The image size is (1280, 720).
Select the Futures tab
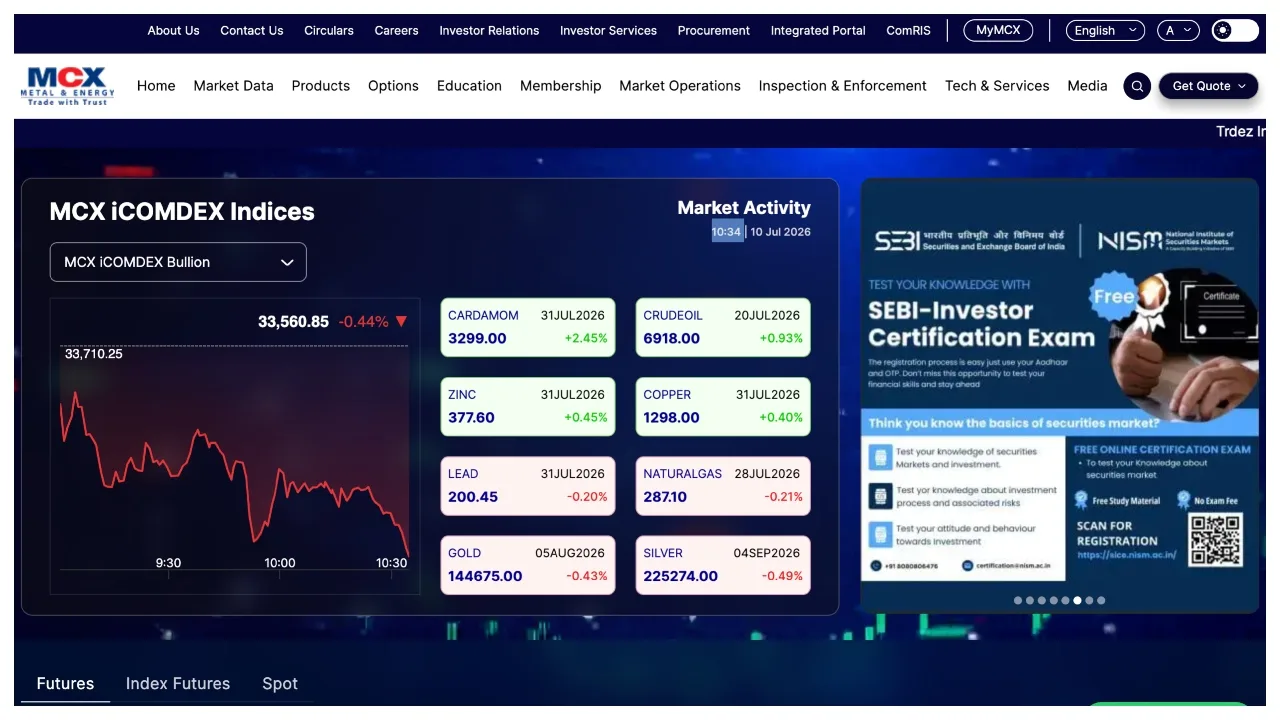65,684
